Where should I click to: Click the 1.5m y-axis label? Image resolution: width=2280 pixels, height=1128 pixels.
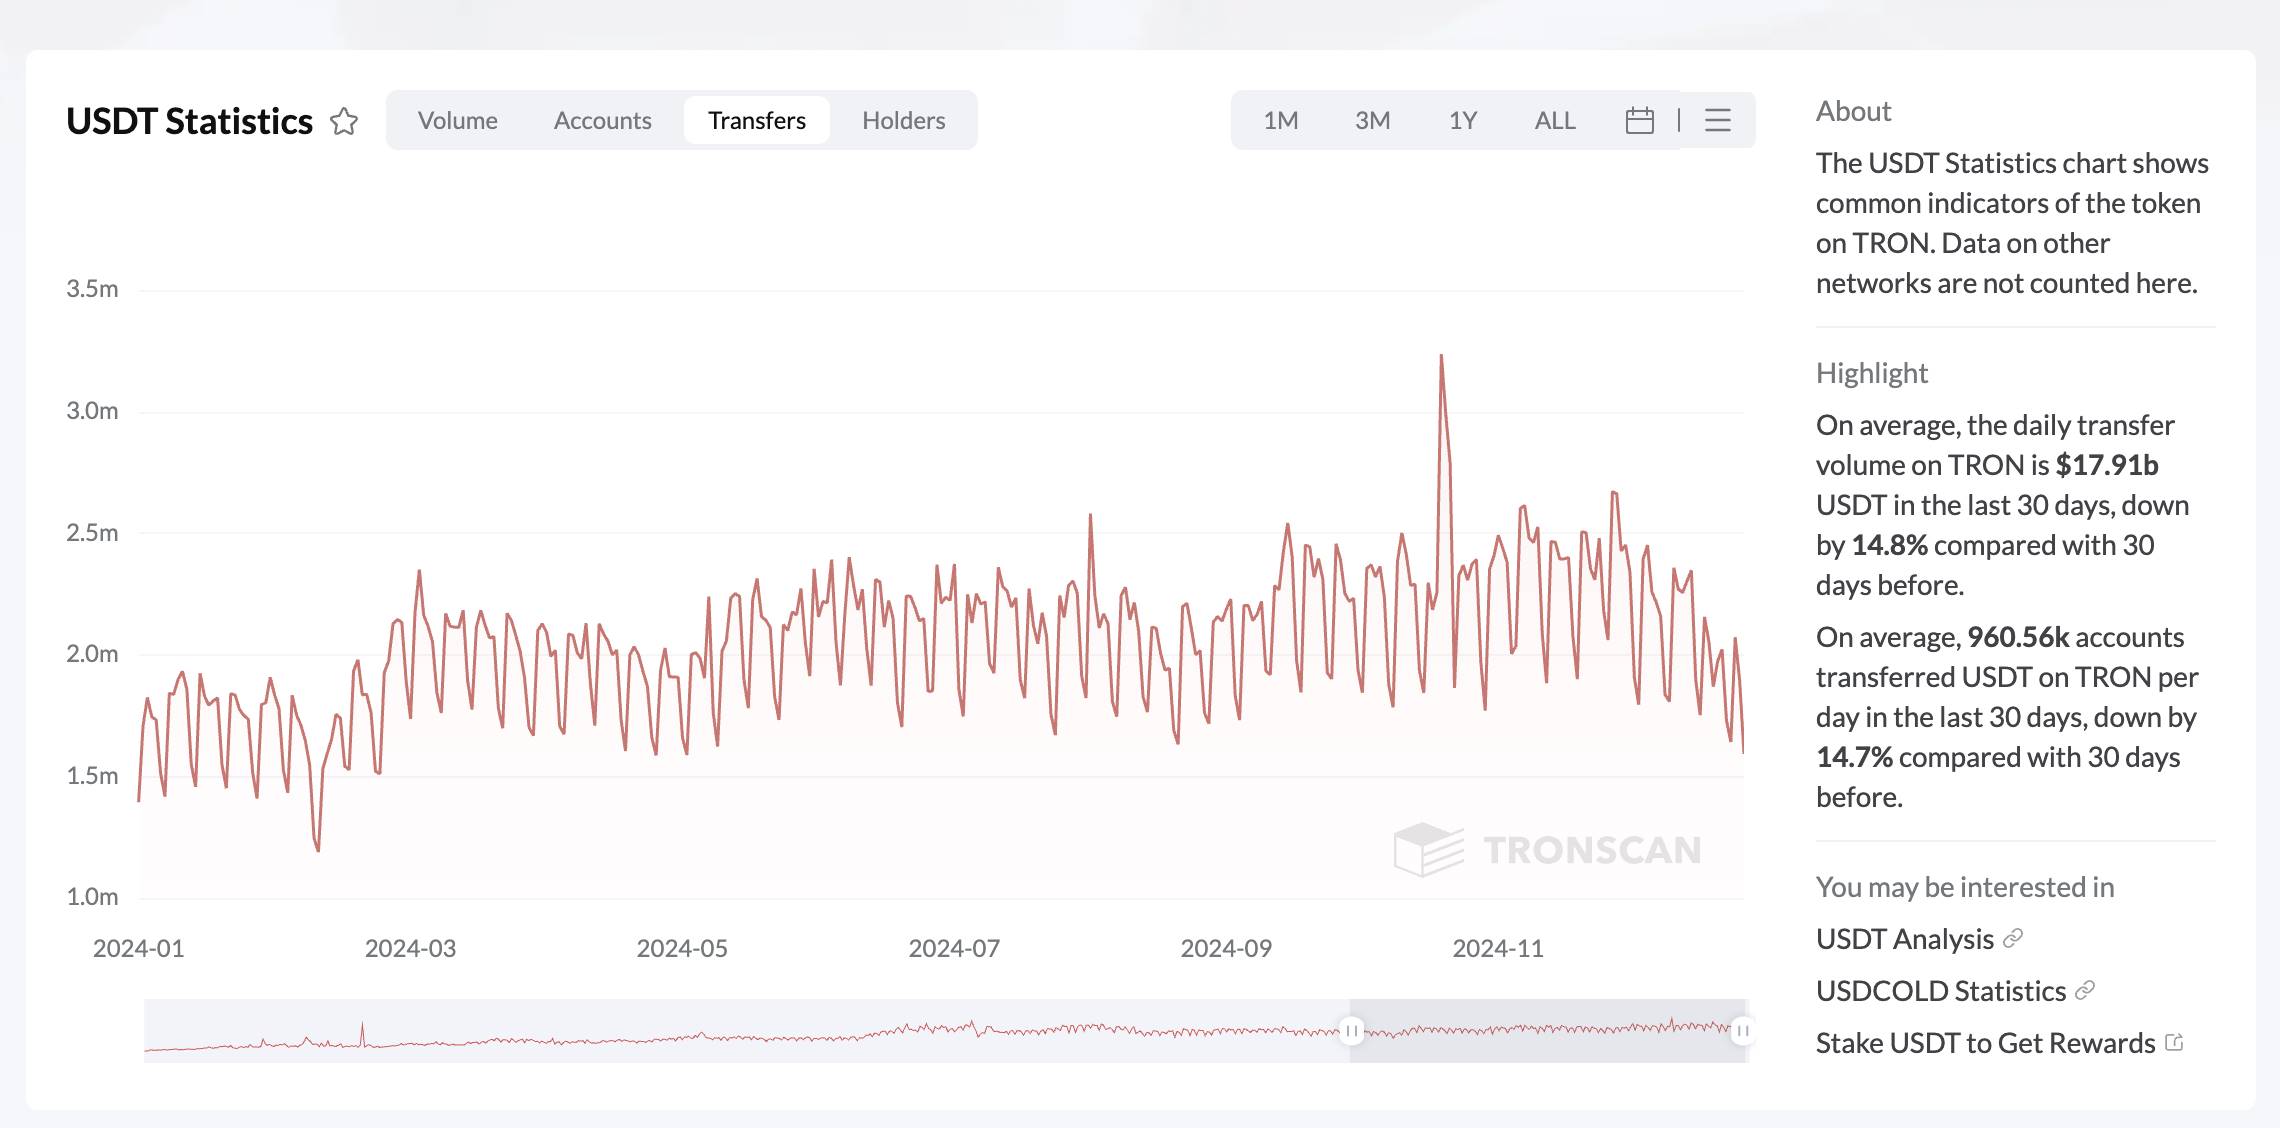tap(92, 776)
